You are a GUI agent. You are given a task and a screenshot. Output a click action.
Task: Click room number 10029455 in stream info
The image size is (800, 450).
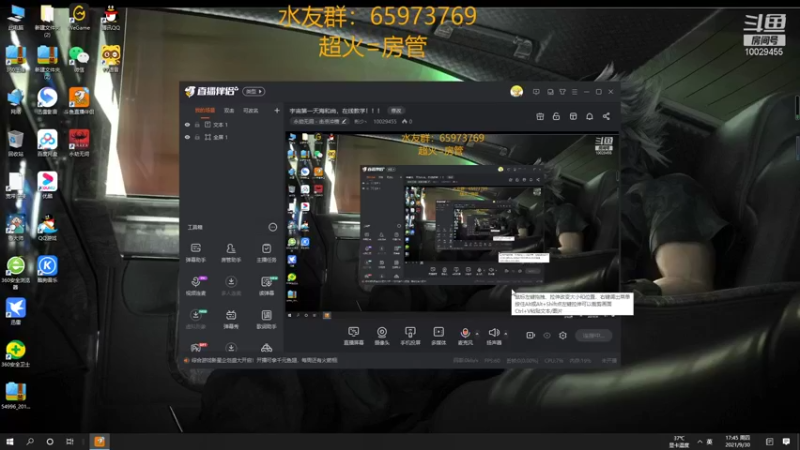pyautogui.click(x=385, y=121)
